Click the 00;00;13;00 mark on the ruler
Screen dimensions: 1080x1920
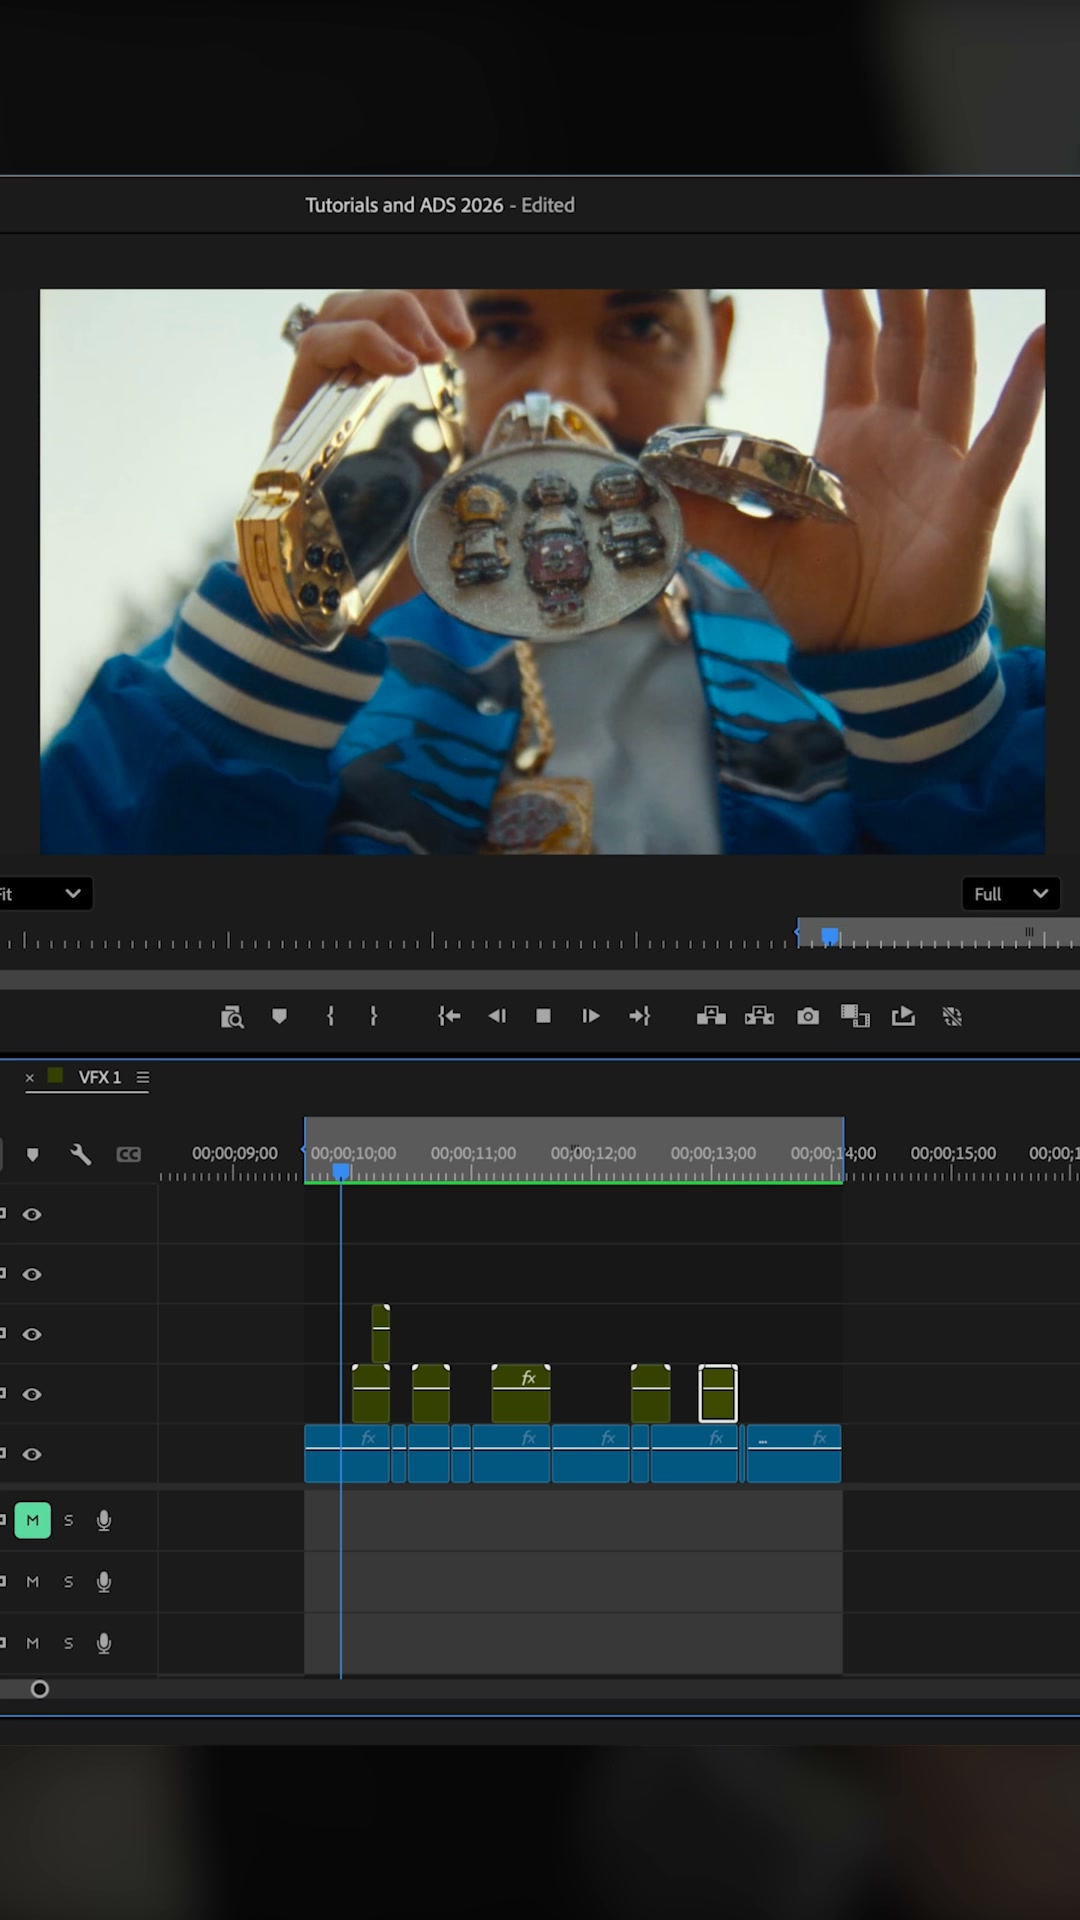click(x=713, y=1153)
